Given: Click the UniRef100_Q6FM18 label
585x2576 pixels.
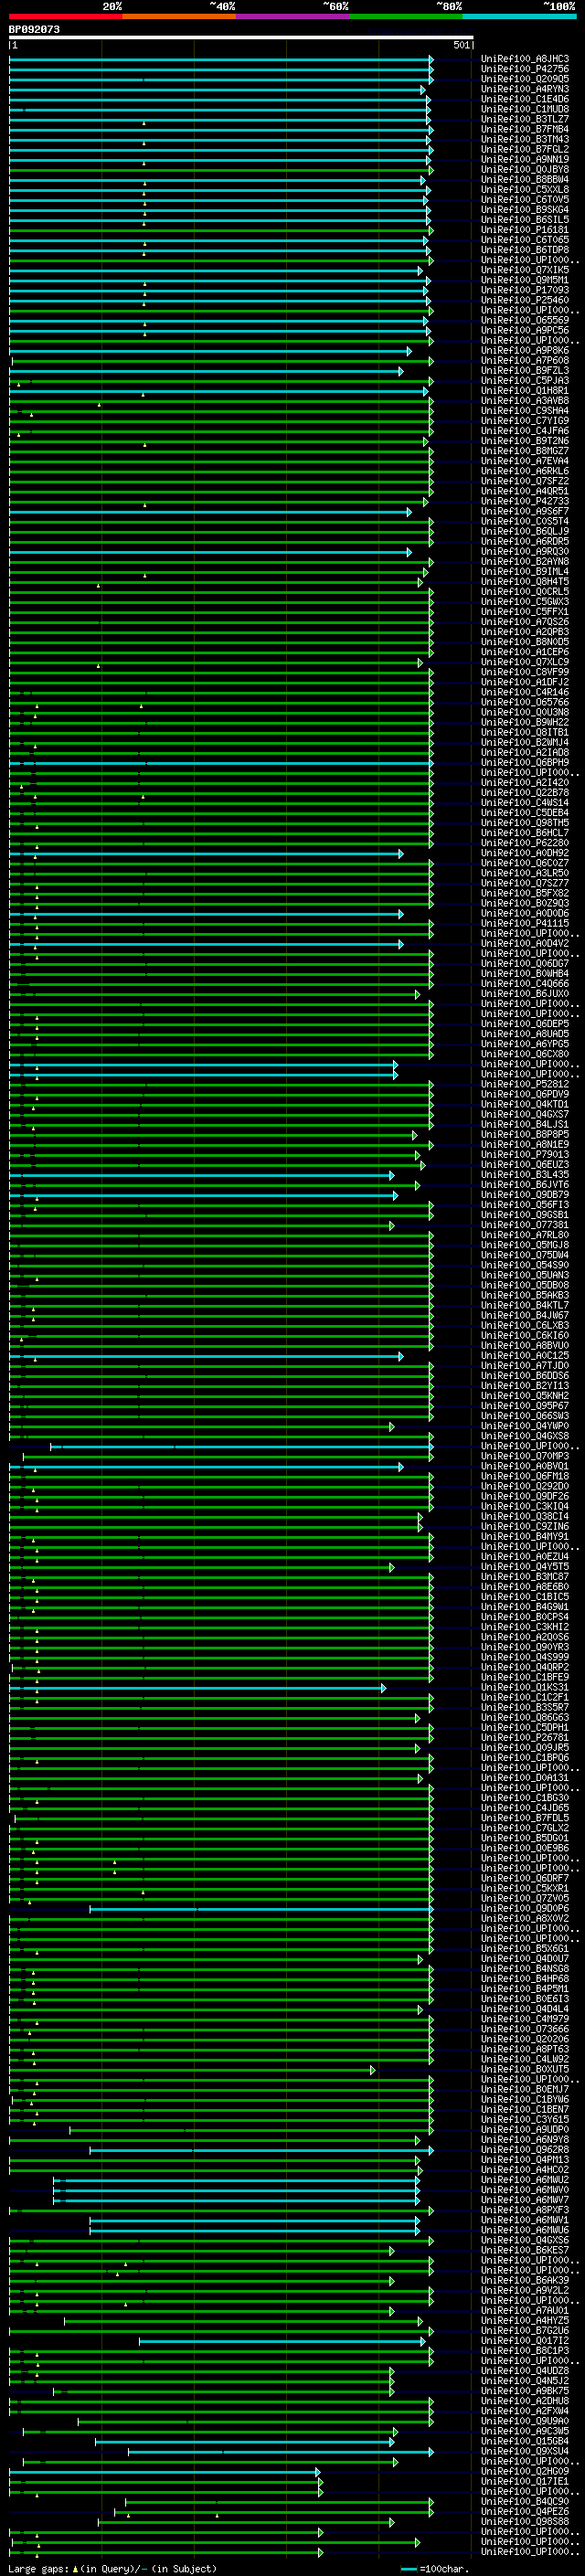Looking at the screenshot, I should tap(525, 1476).
